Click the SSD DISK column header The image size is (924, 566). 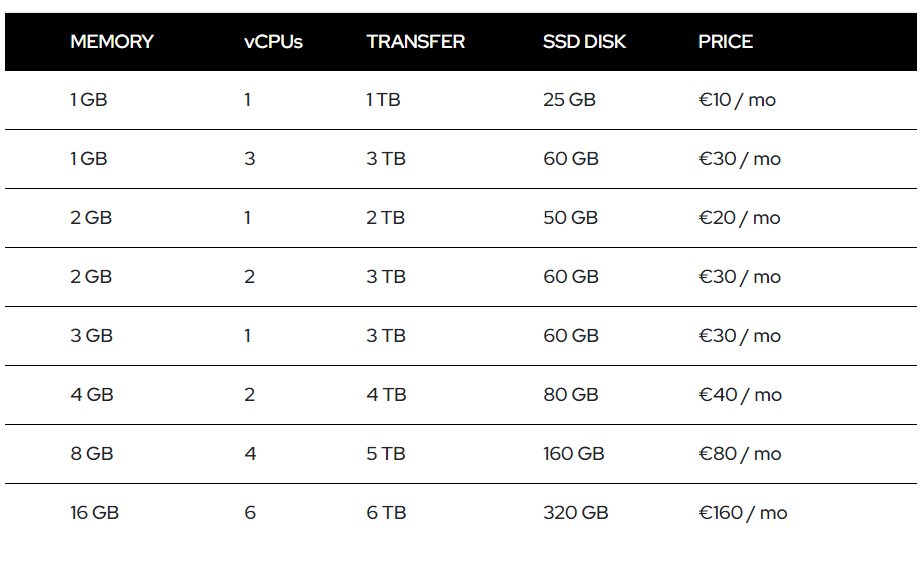[x=584, y=42]
